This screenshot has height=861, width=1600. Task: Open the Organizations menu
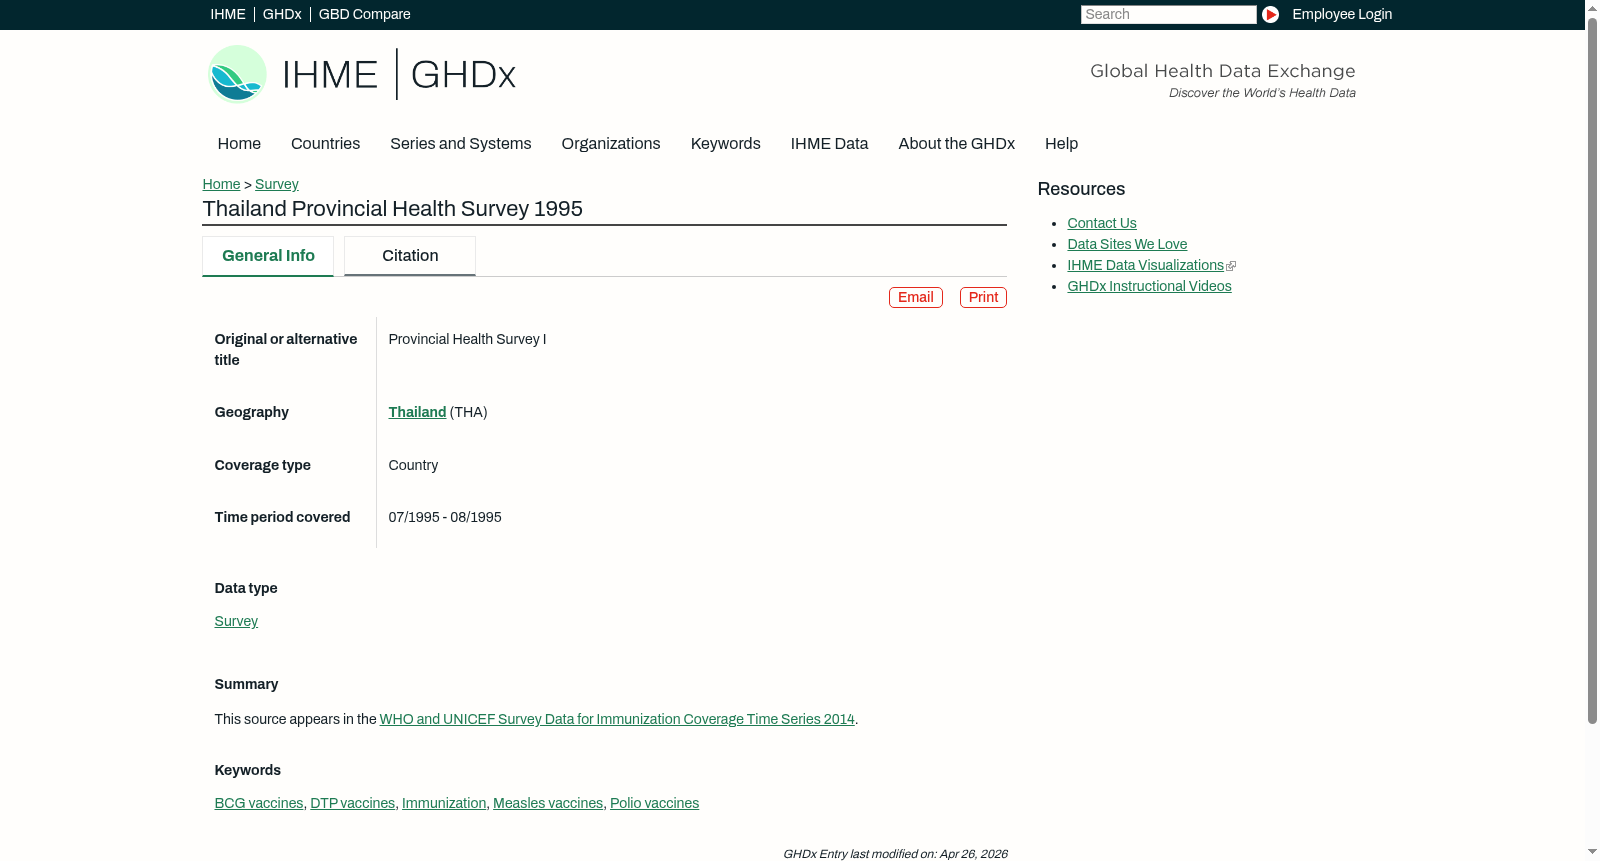pyautogui.click(x=611, y=144)
